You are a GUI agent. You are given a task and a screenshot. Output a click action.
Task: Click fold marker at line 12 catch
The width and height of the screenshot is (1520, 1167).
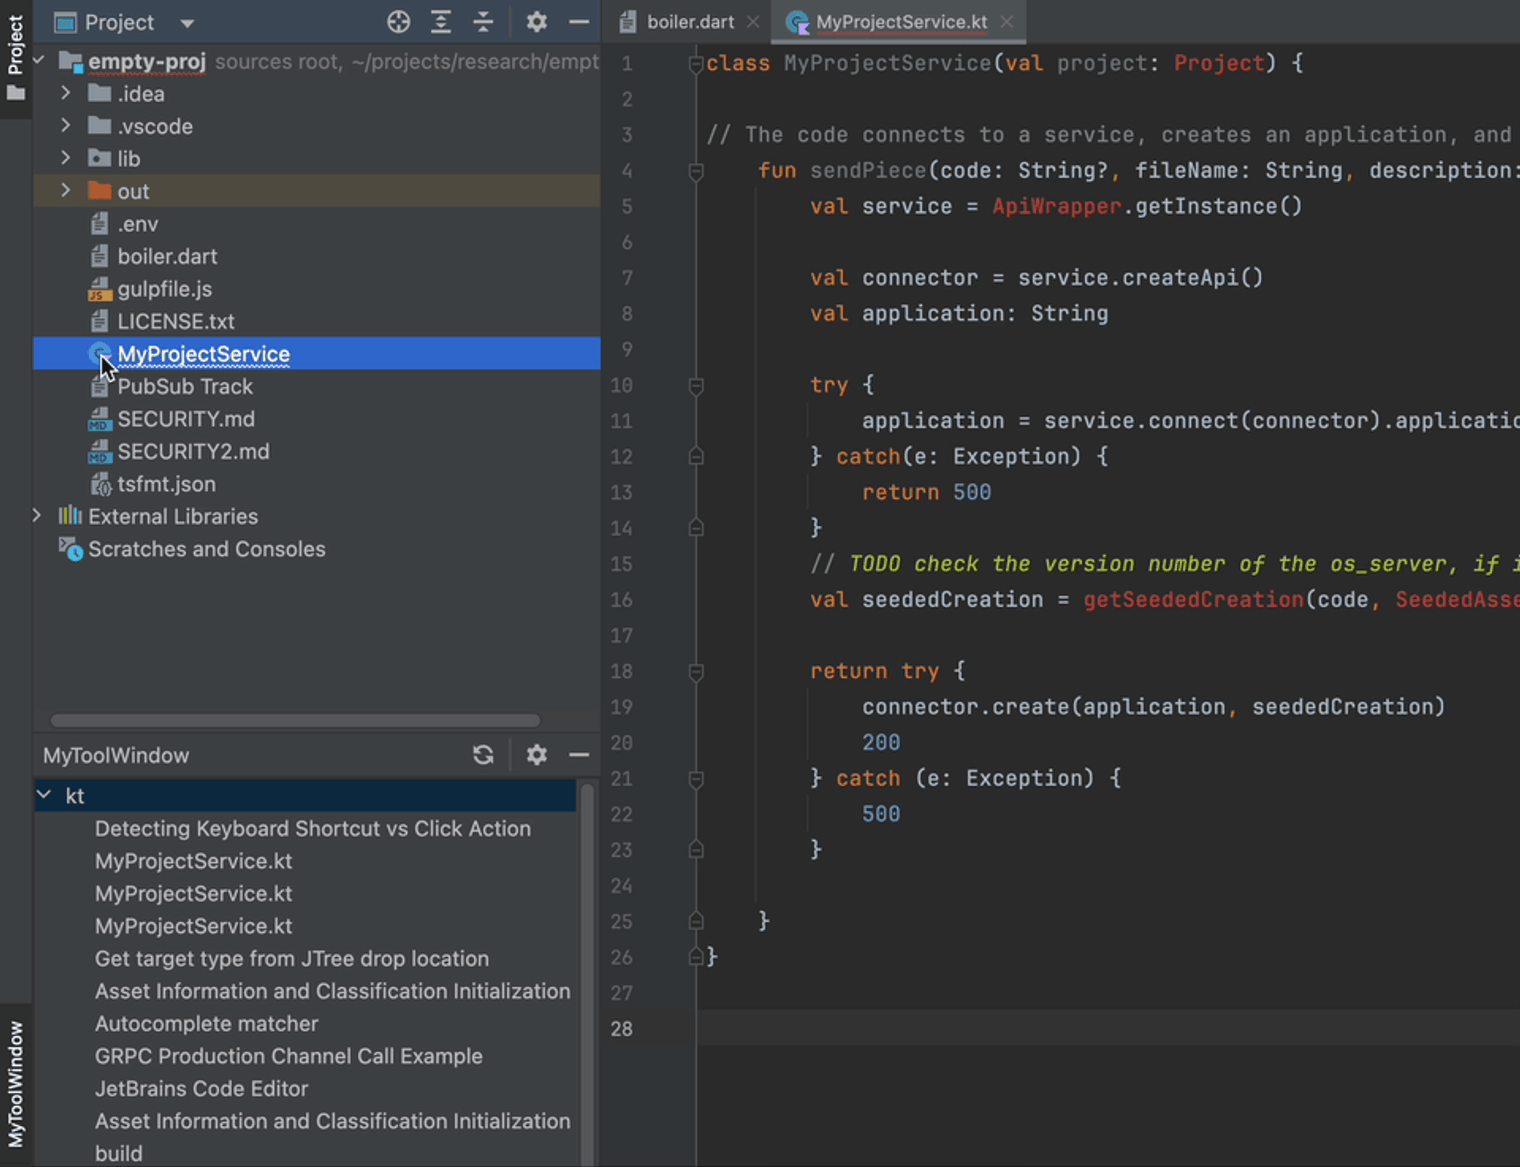[x=696, y=457]
